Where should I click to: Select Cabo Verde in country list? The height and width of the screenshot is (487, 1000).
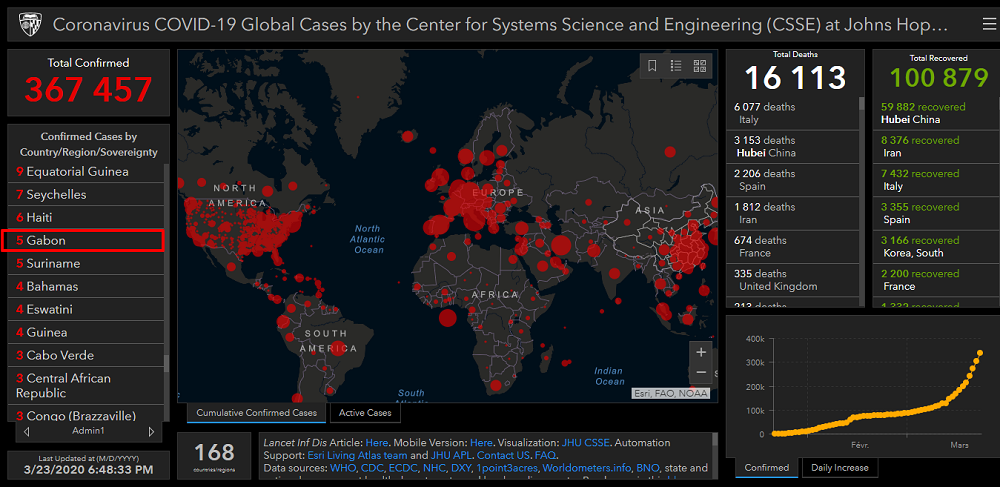point(86,355)
